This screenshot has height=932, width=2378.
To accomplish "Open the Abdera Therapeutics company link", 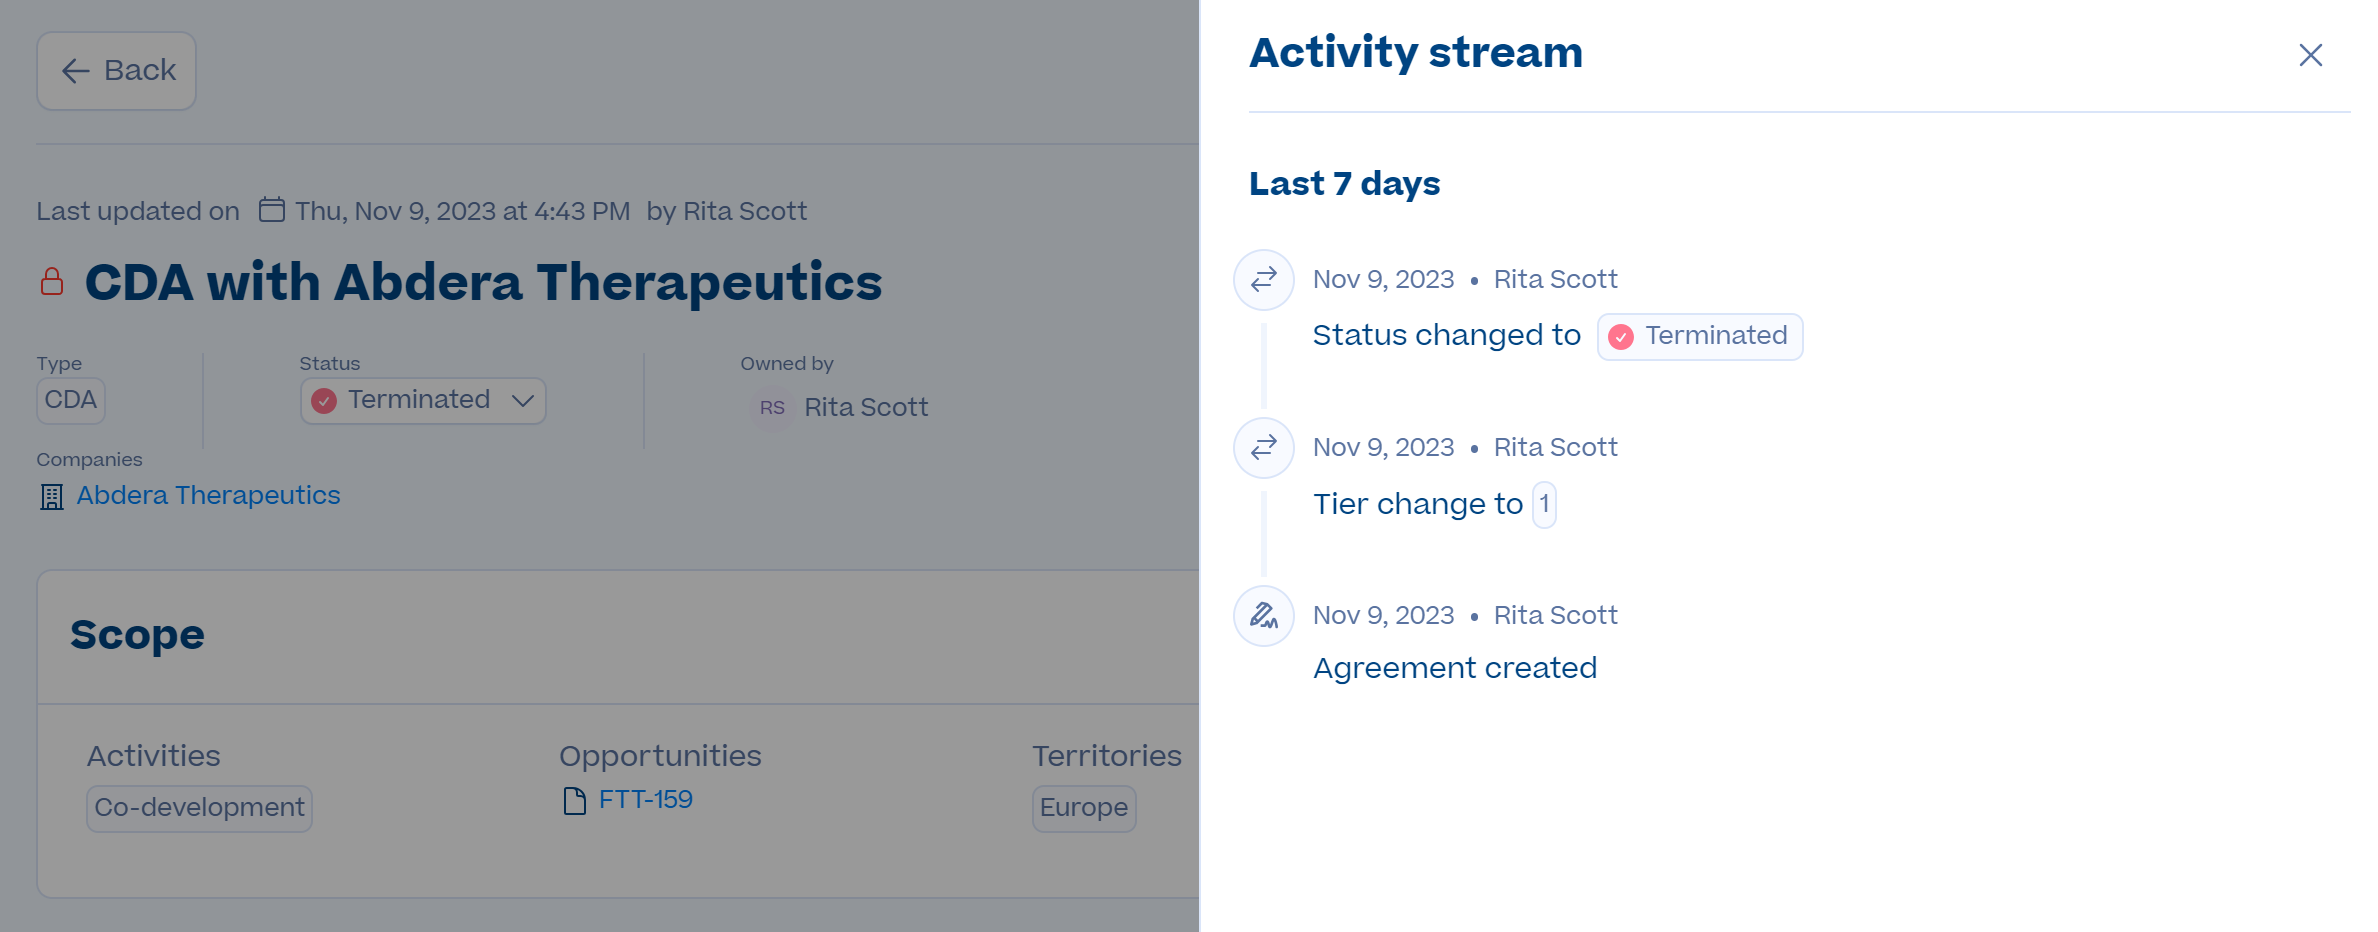I will pyautogui.click(x=209, y=495).
